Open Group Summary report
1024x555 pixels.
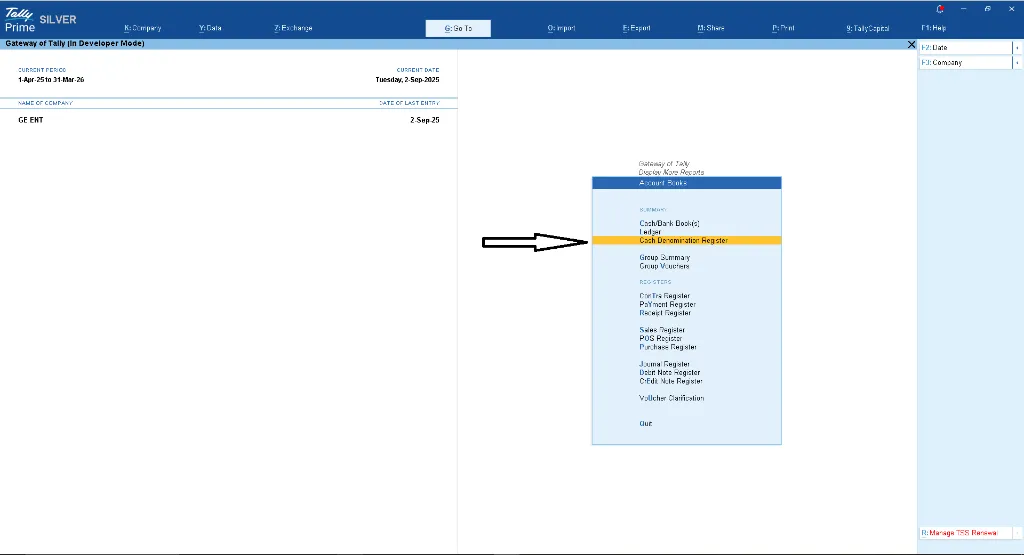665,257
